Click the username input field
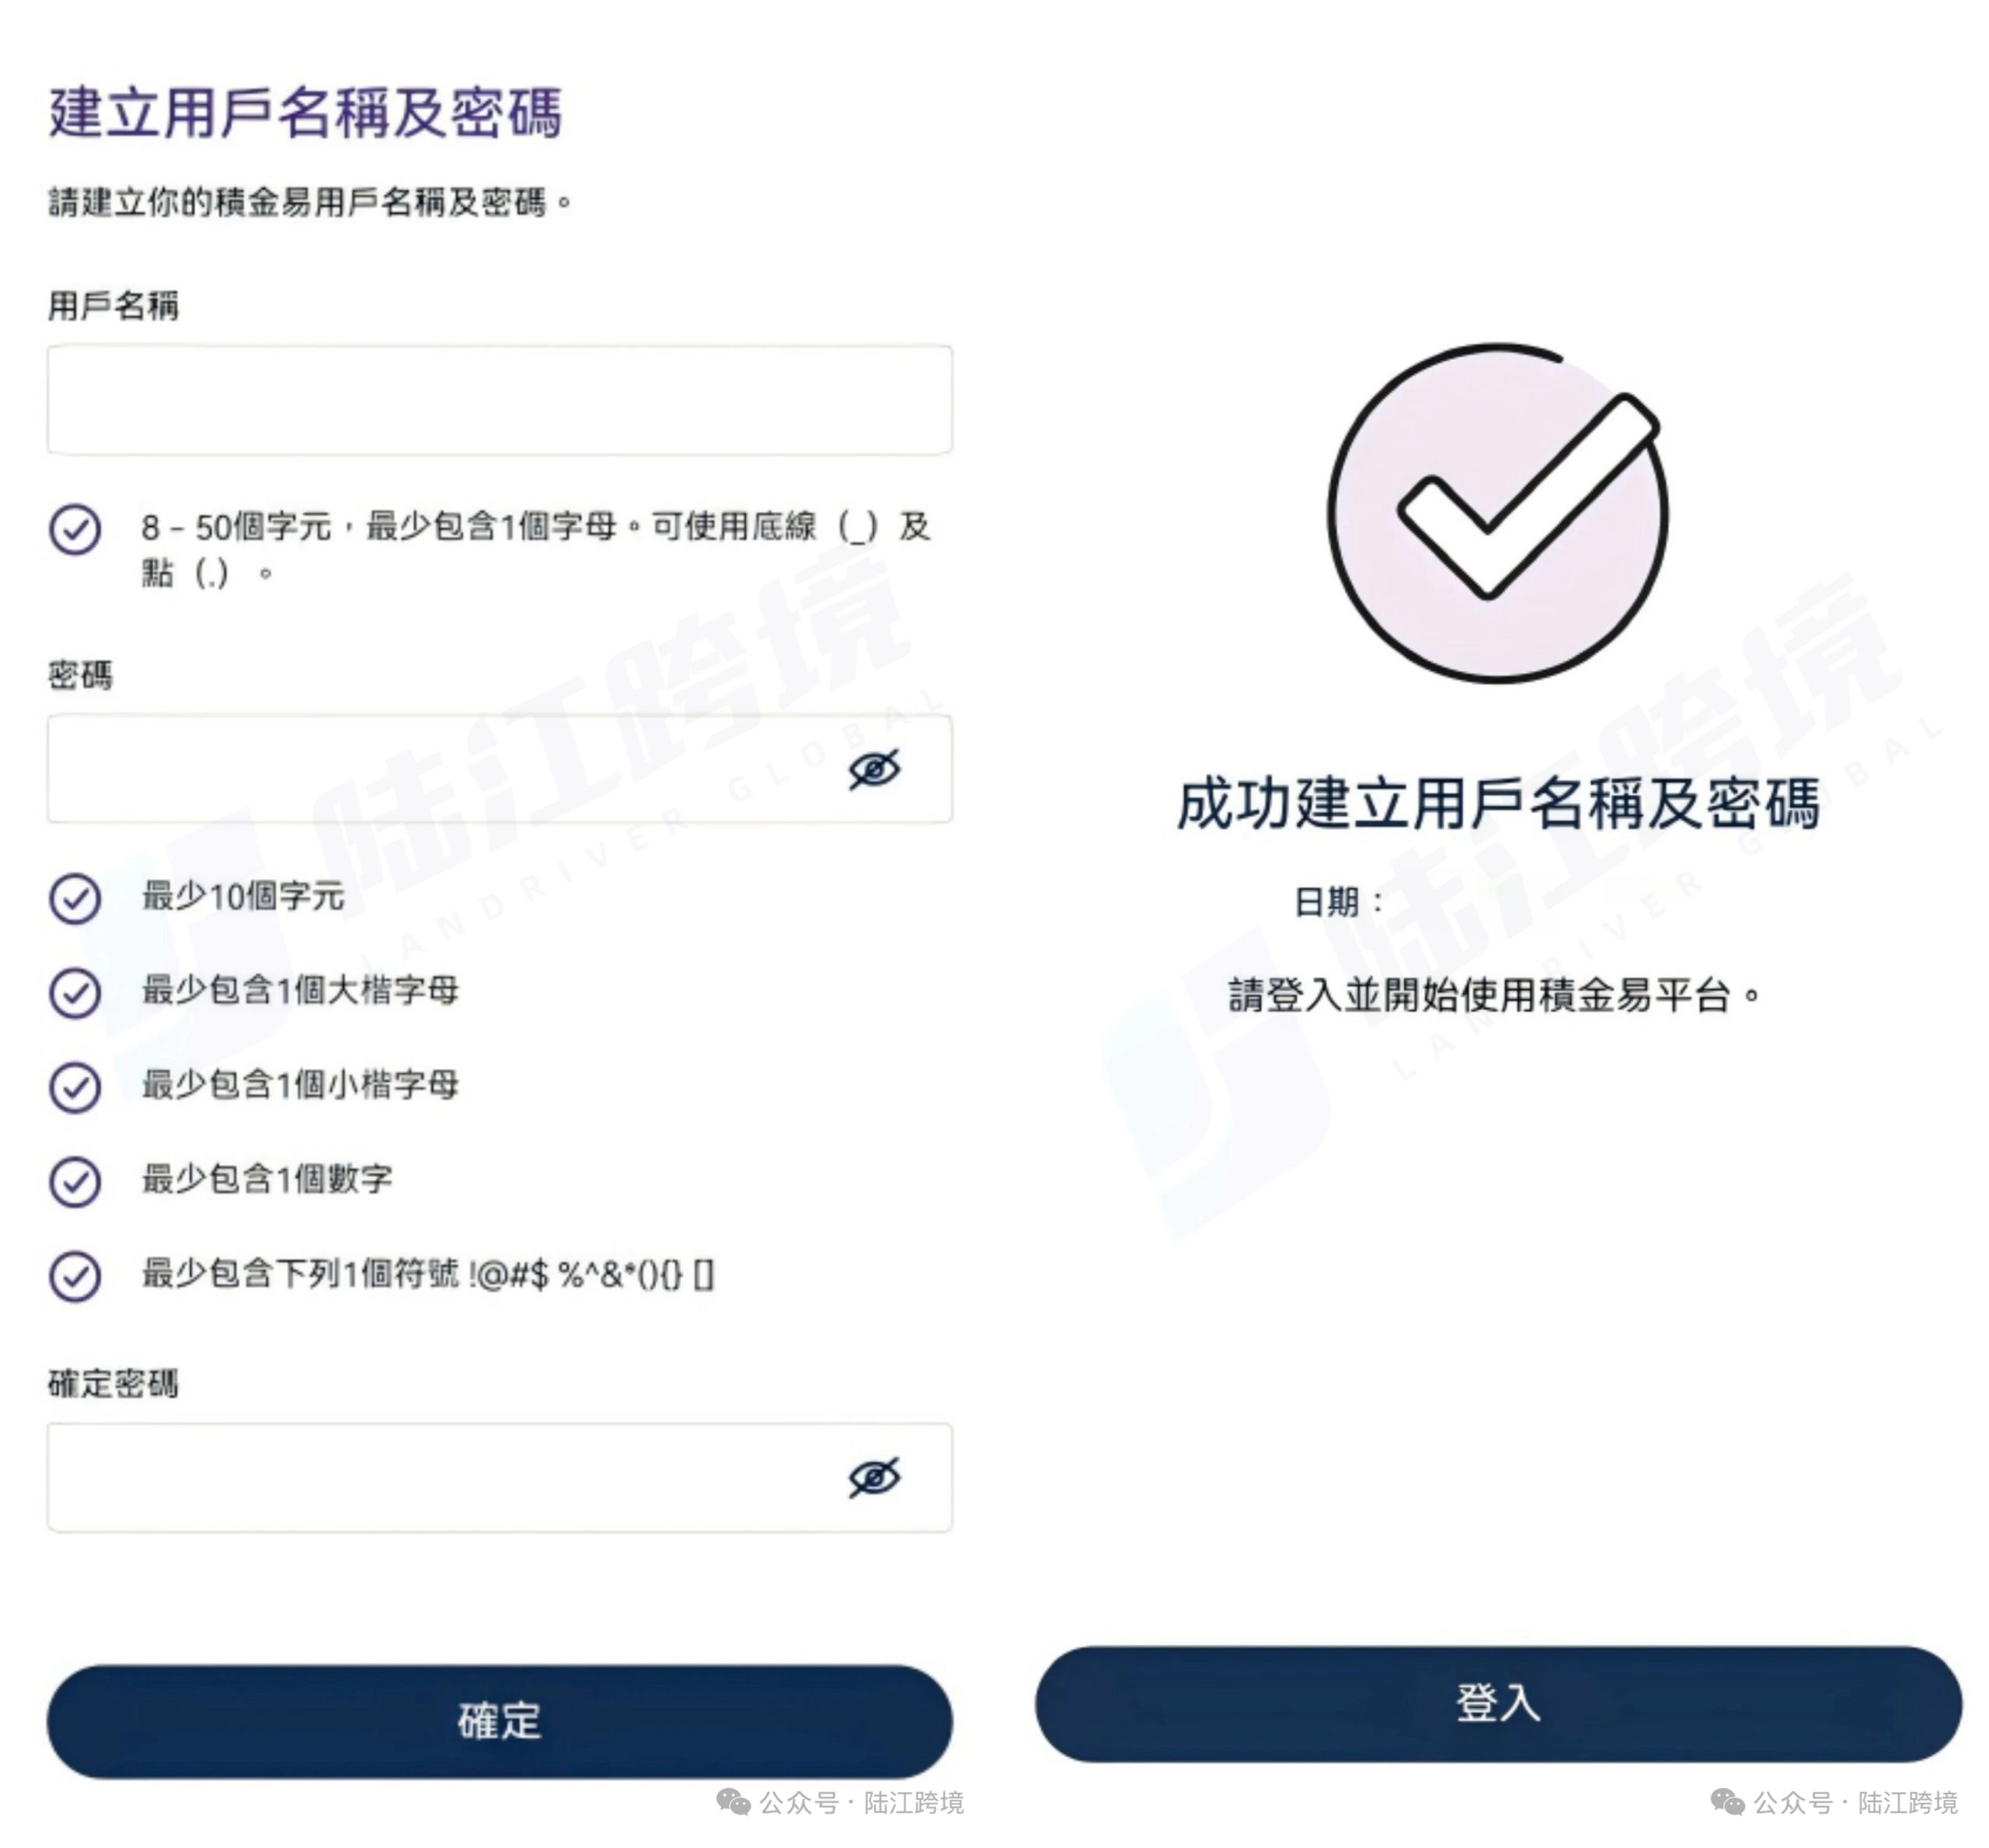The height and width of the screenshot is (1848, 1989). (498, 400)
